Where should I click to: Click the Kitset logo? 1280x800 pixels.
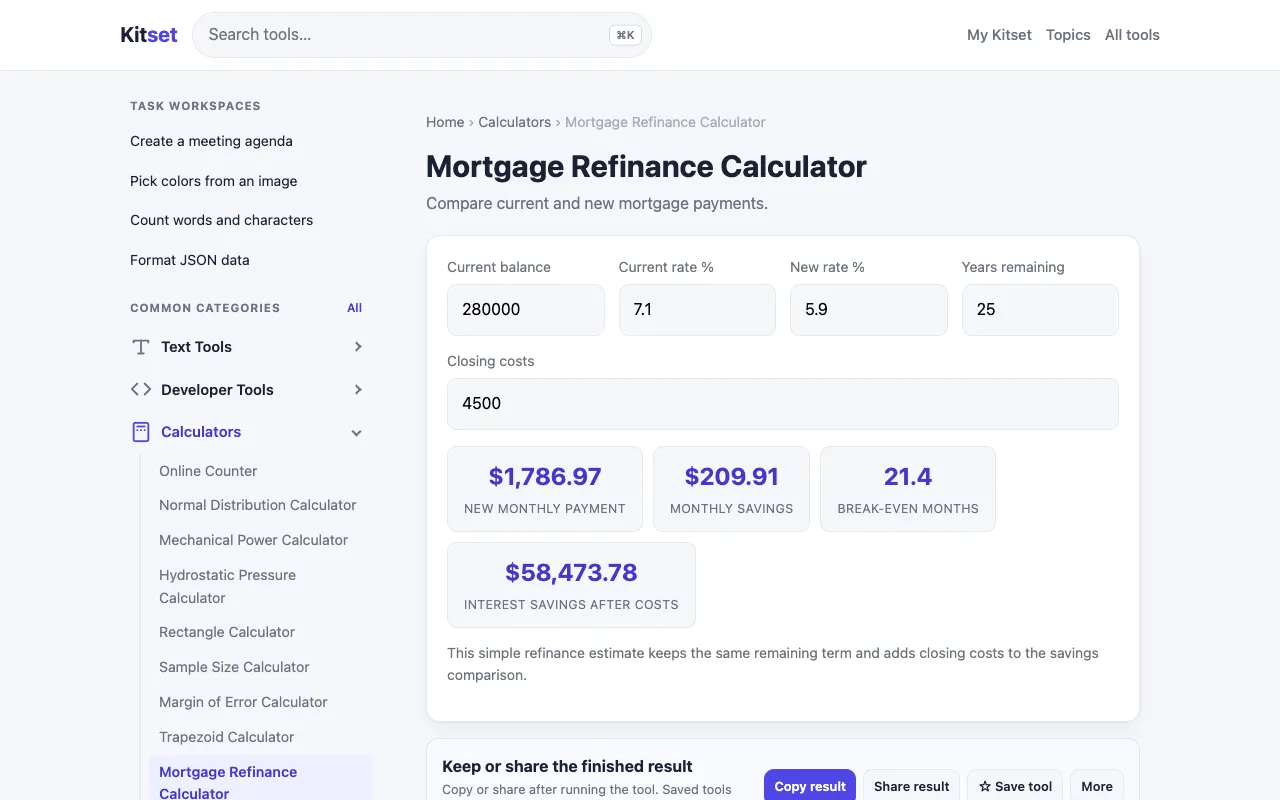(x=149, y=35)
